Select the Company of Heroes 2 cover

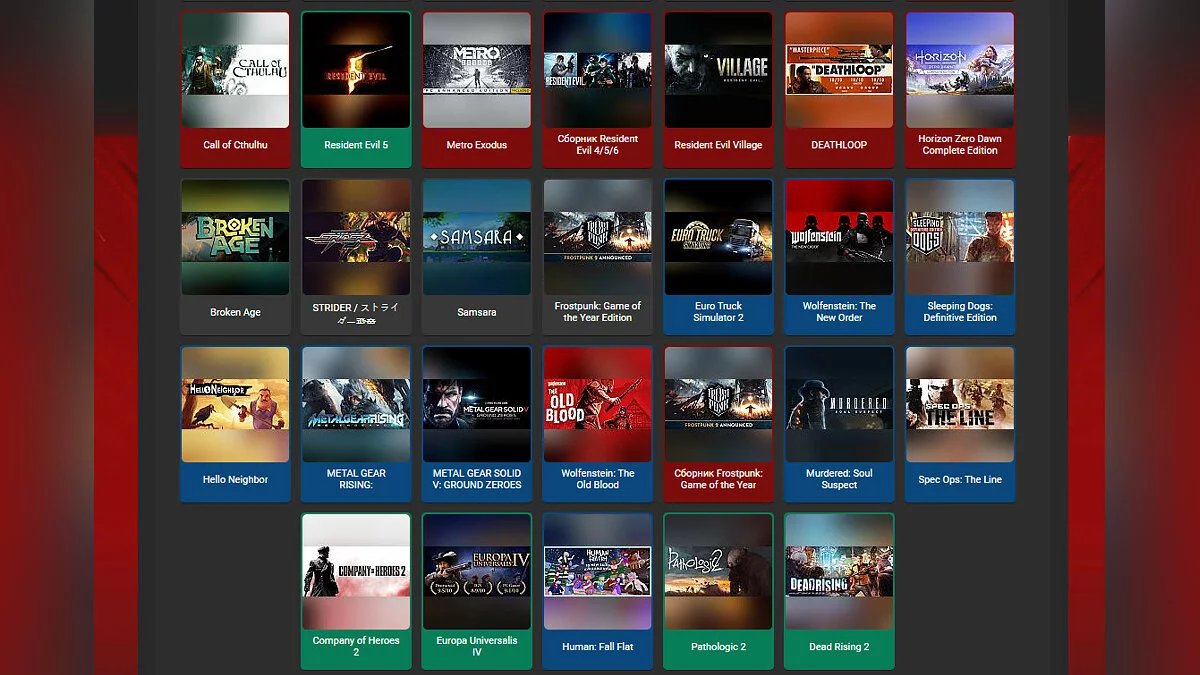(x=356, y=571)
